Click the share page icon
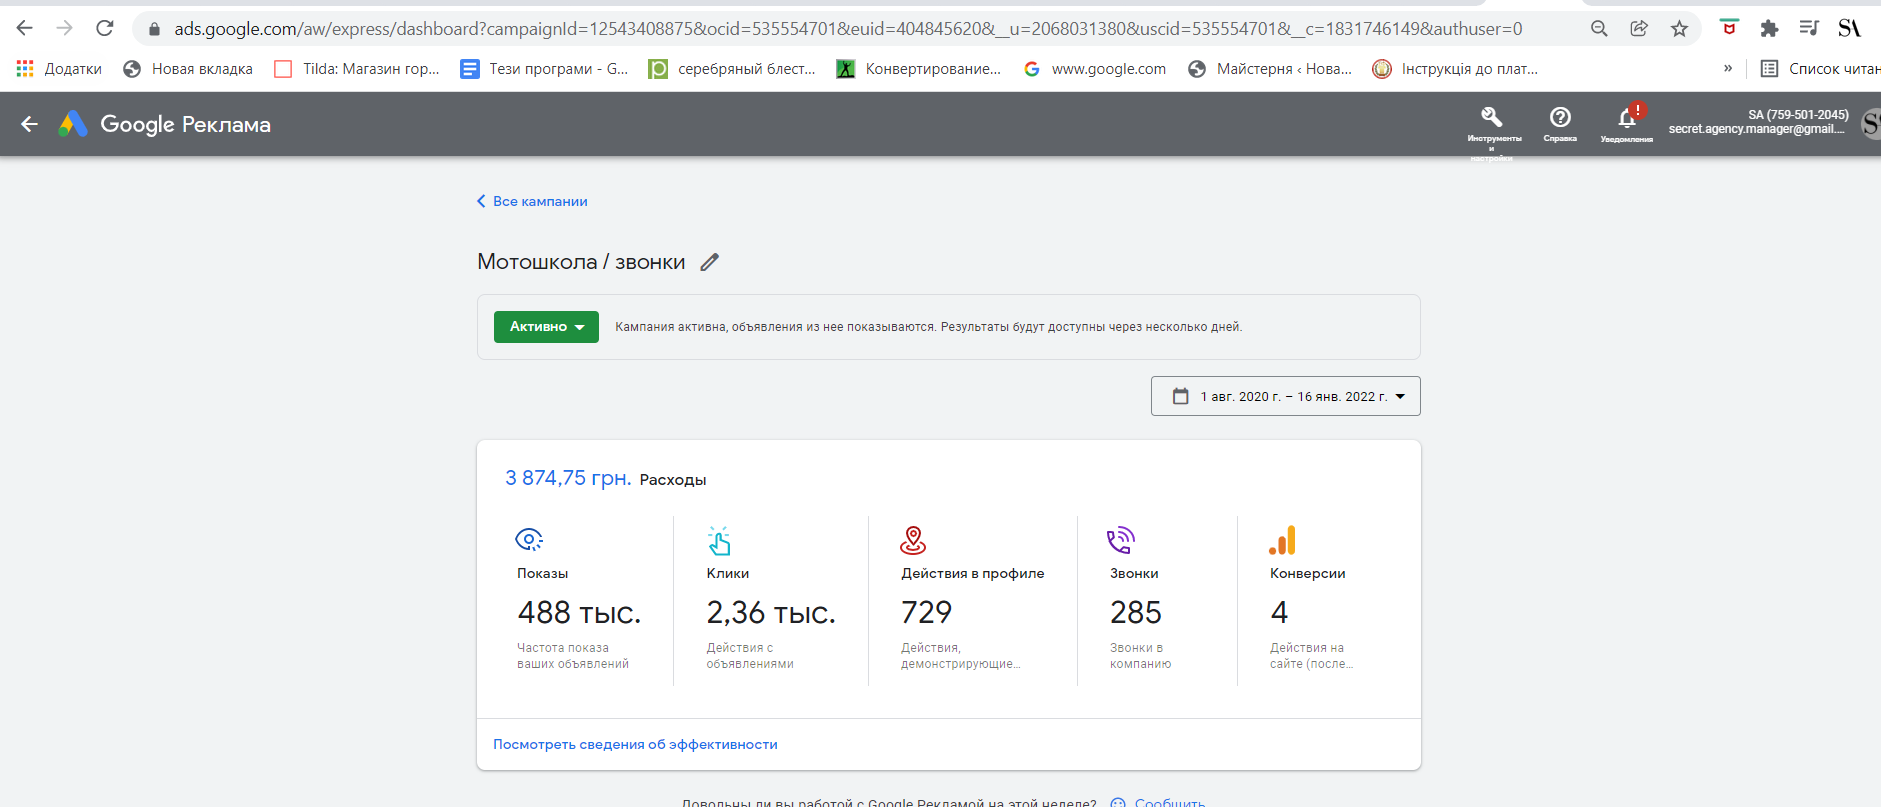 point(1639,29)
